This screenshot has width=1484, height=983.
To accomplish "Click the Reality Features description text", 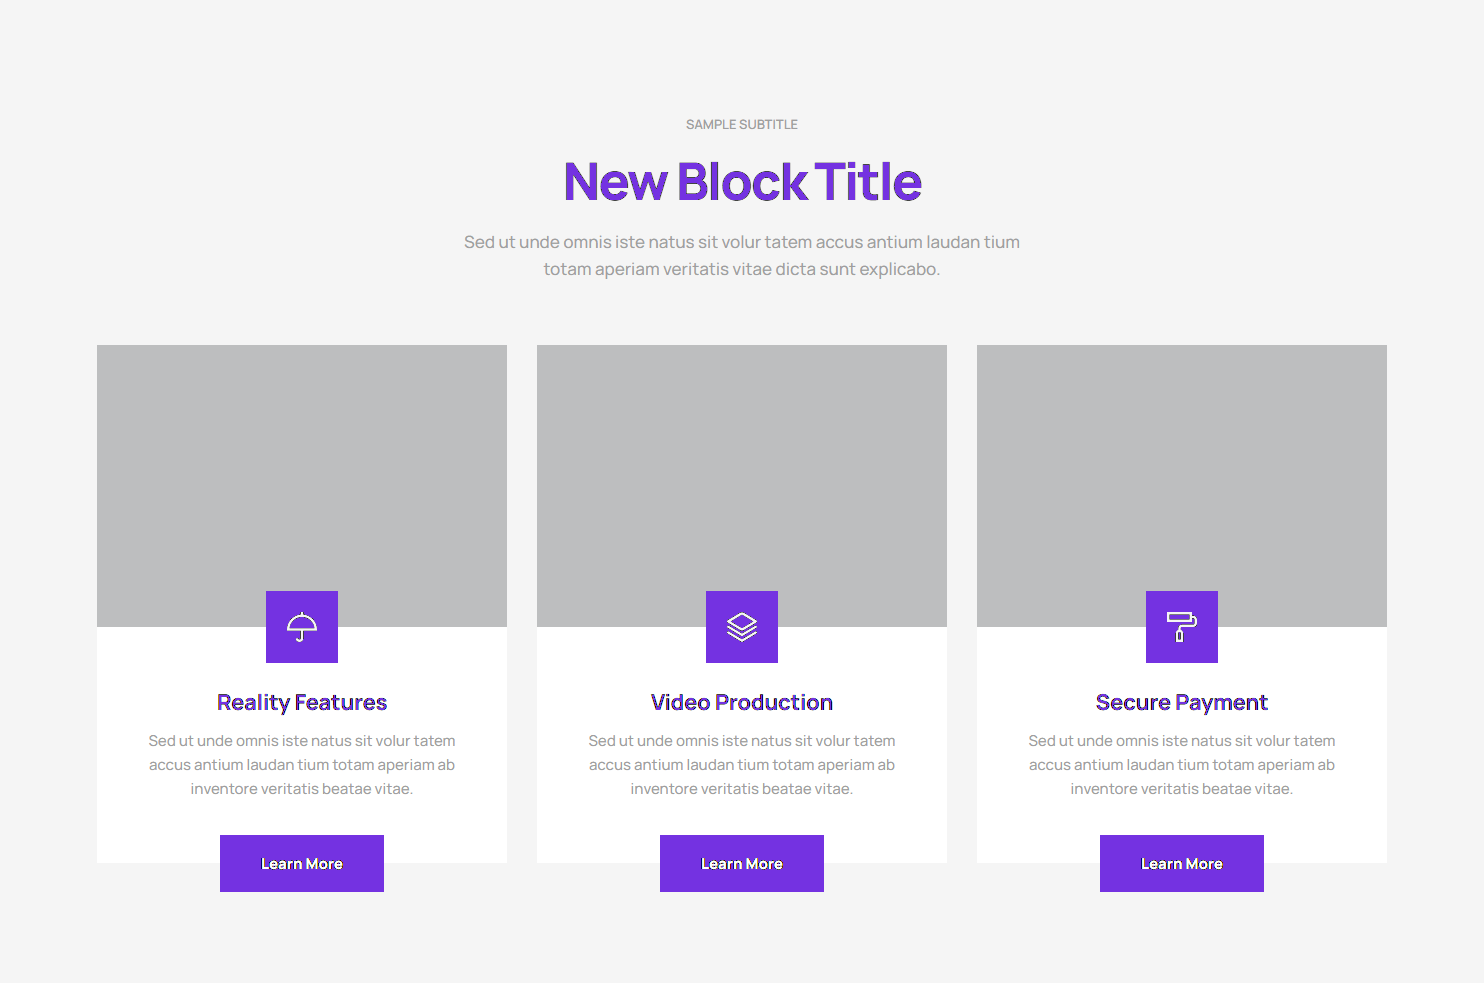I will click(302, 765).
